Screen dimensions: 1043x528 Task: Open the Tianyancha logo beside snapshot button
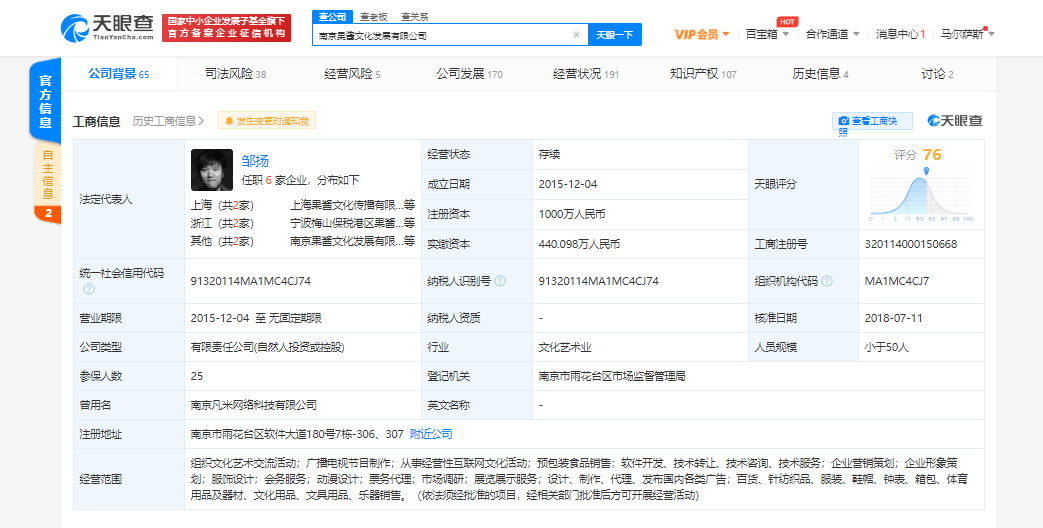click(x=955, y=120)
